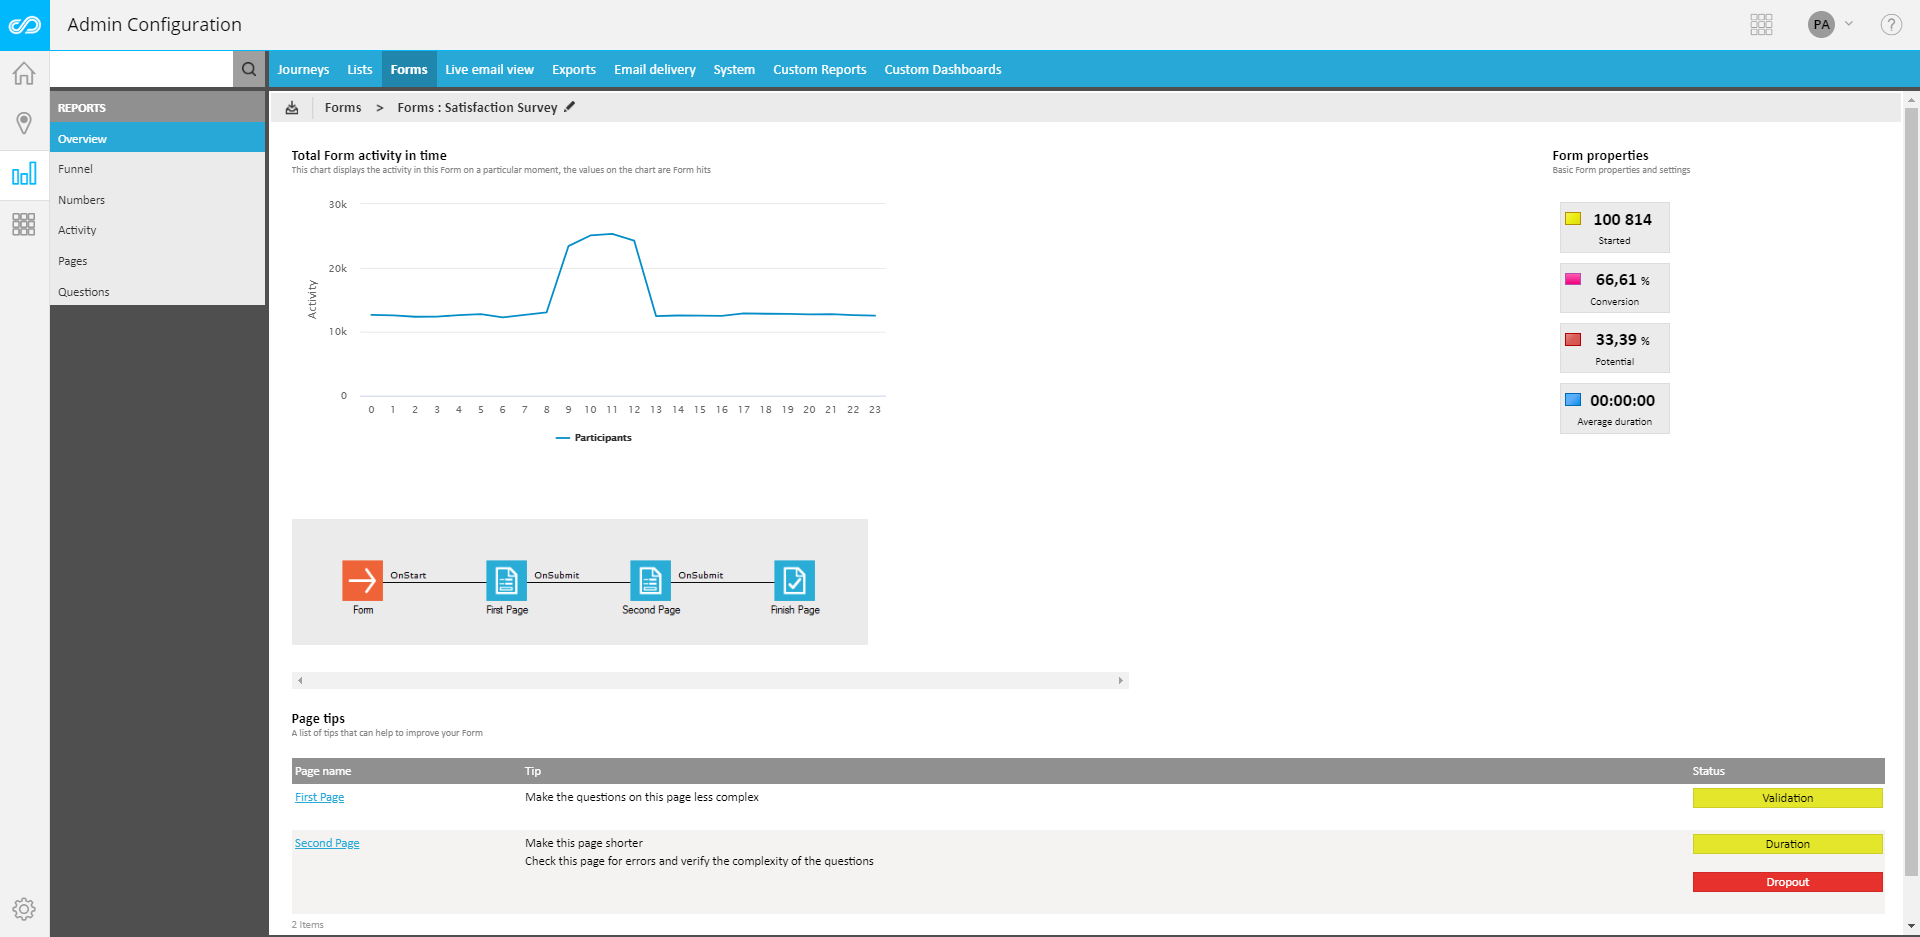The width and height of the screenshot is (1920, 937).
Task: Edit form name with pencil icon
Action: pyautogui.click(x=570, y=107)
